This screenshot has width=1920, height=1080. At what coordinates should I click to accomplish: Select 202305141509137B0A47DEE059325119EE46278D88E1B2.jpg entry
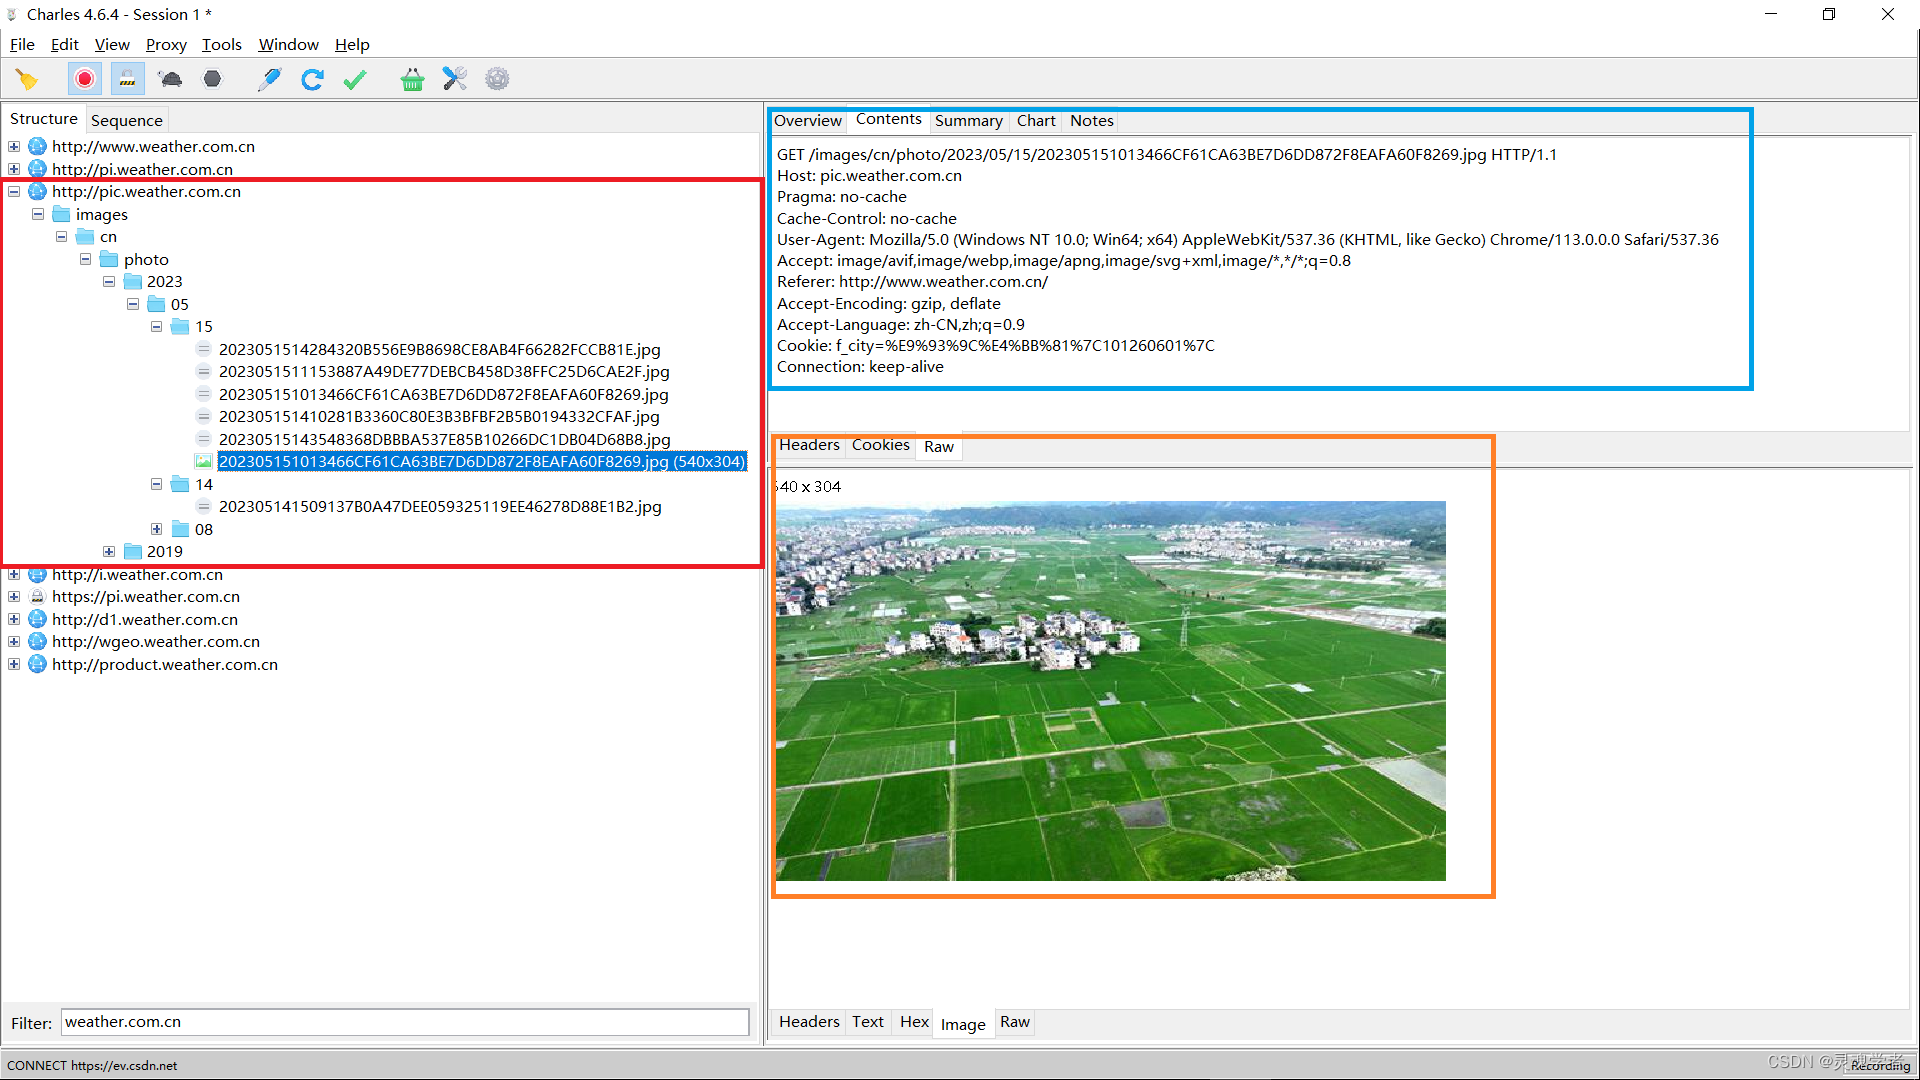(x=440, y=507)
